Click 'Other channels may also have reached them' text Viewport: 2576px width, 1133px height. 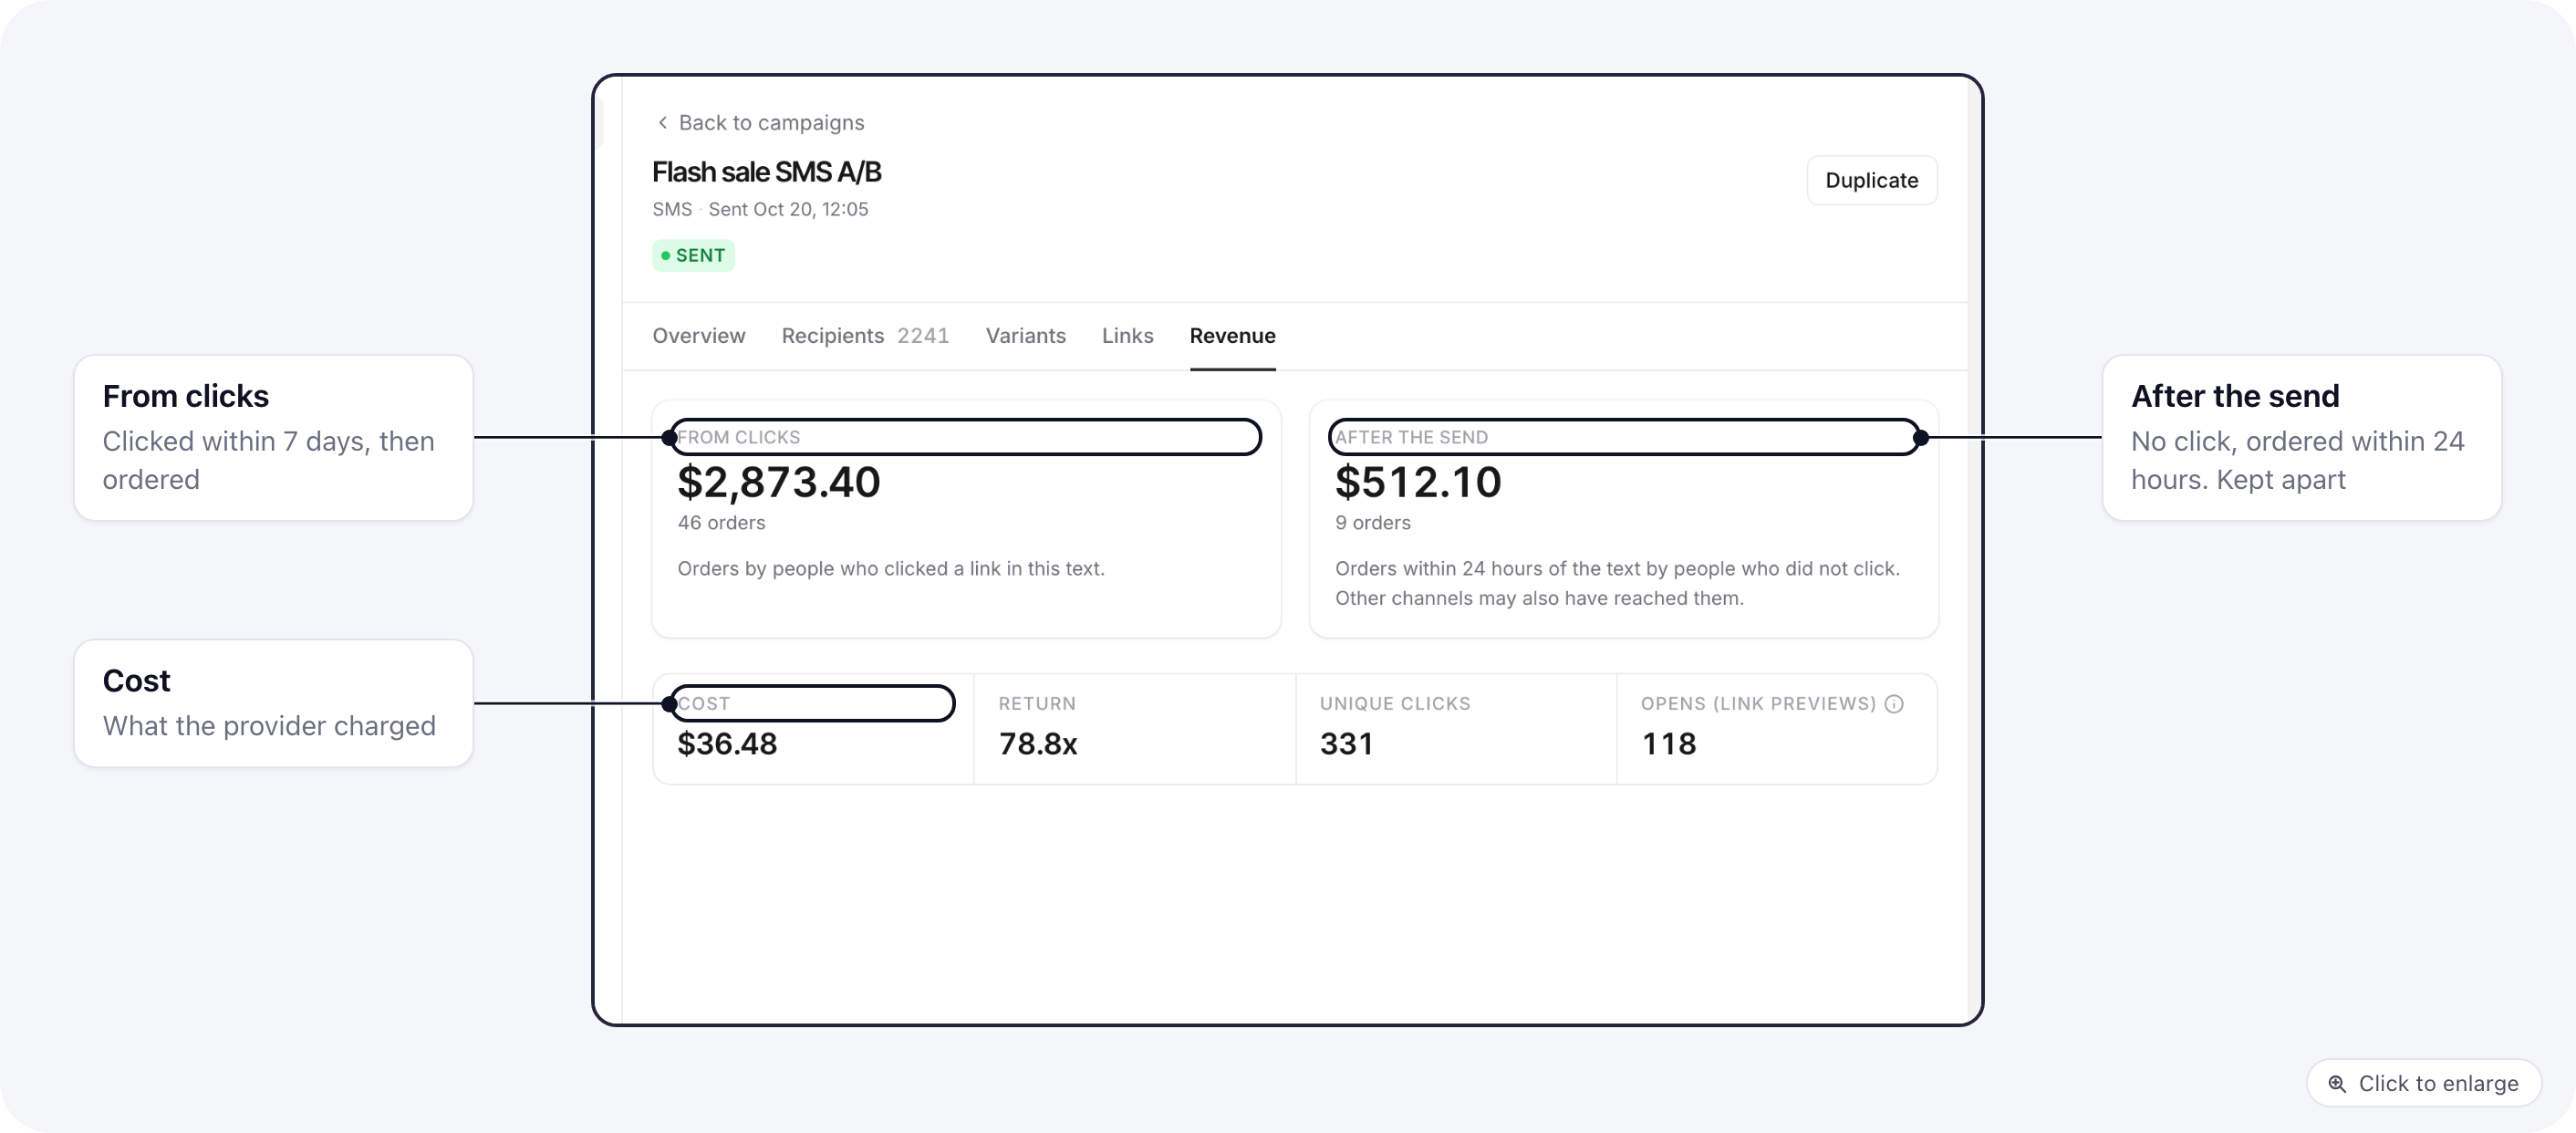pyautogui.click(x=1539, y=598)
